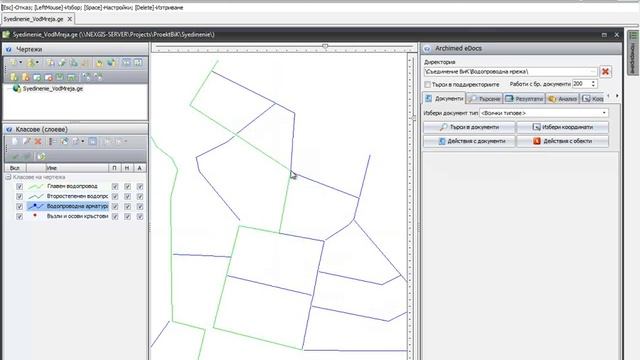
Task: Collapse the Класове на чертежа tree group
Action: click(8, 177)
